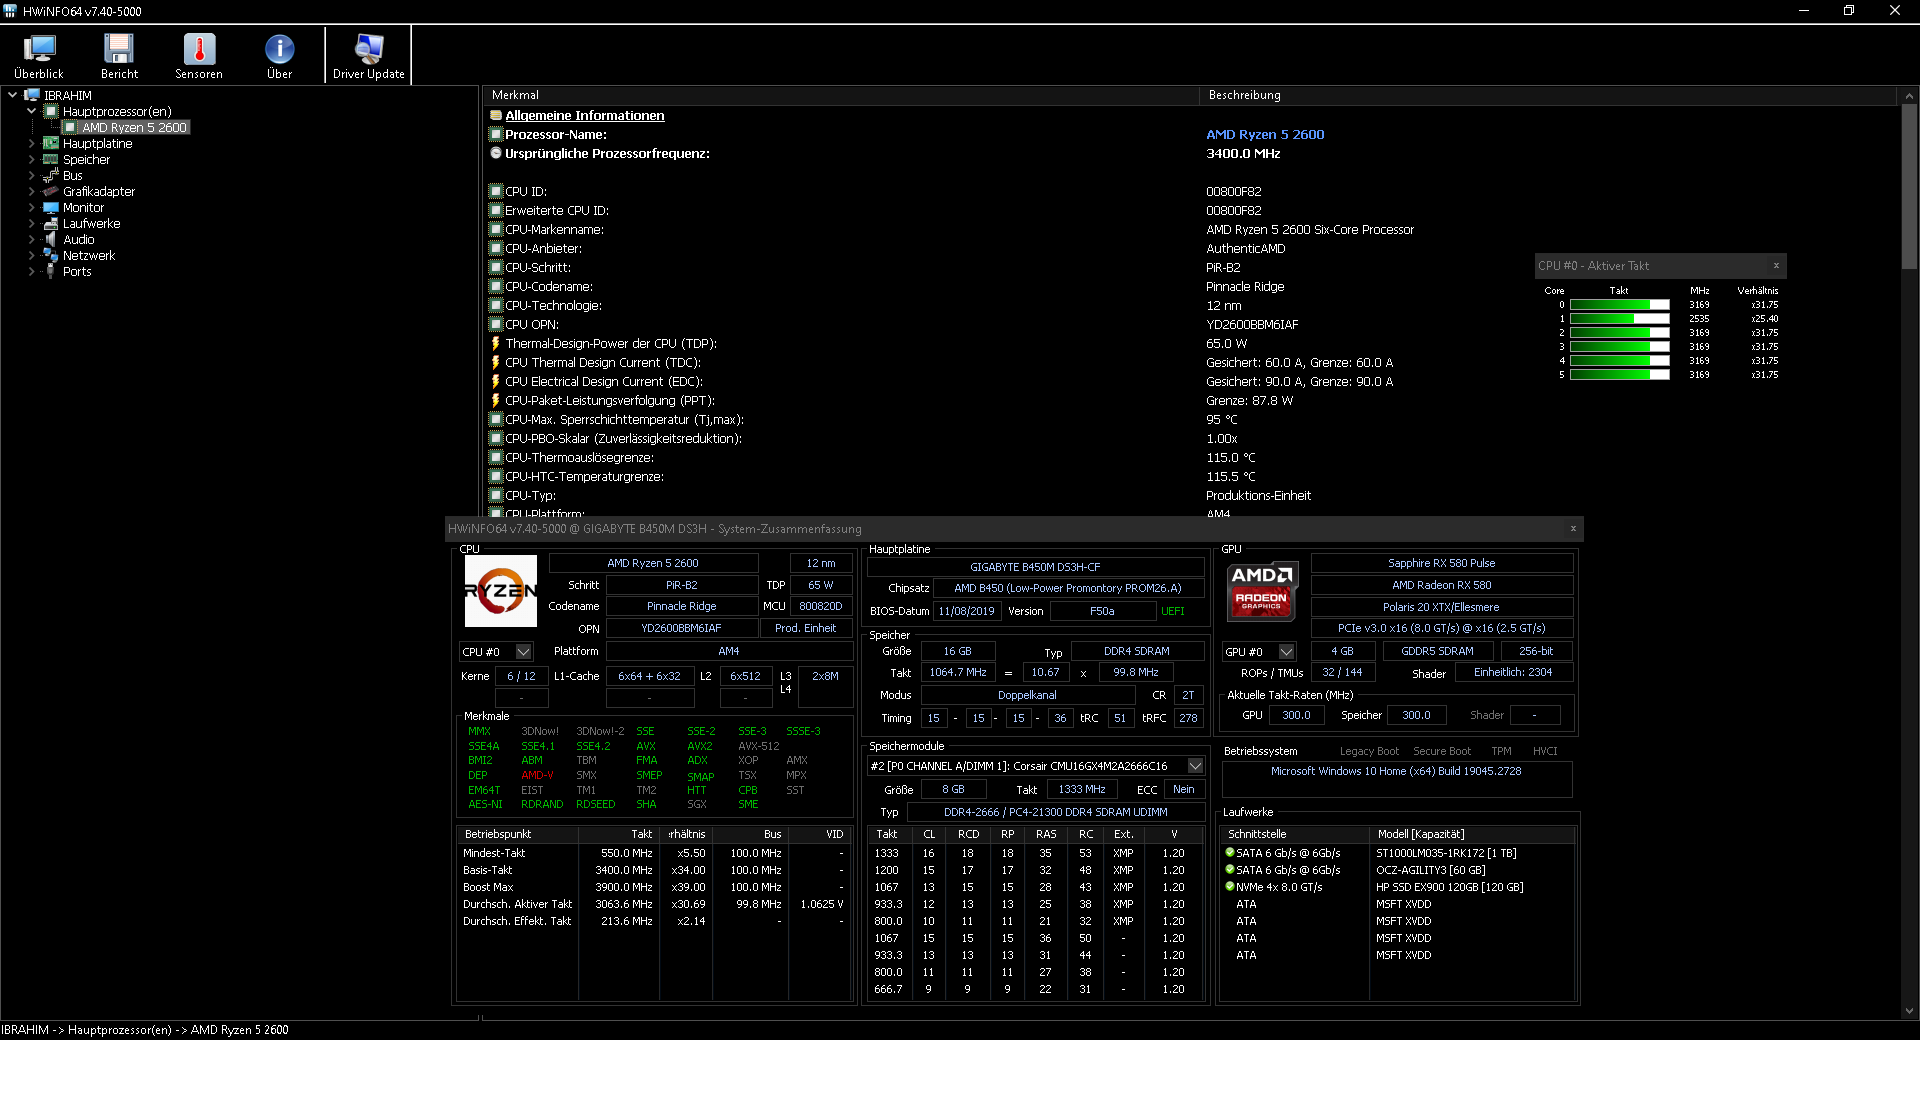Viewport: 1920px width, 1098px height.
Task: Open the GPU #0 selector dropdown
Action: pos(1286,652)
